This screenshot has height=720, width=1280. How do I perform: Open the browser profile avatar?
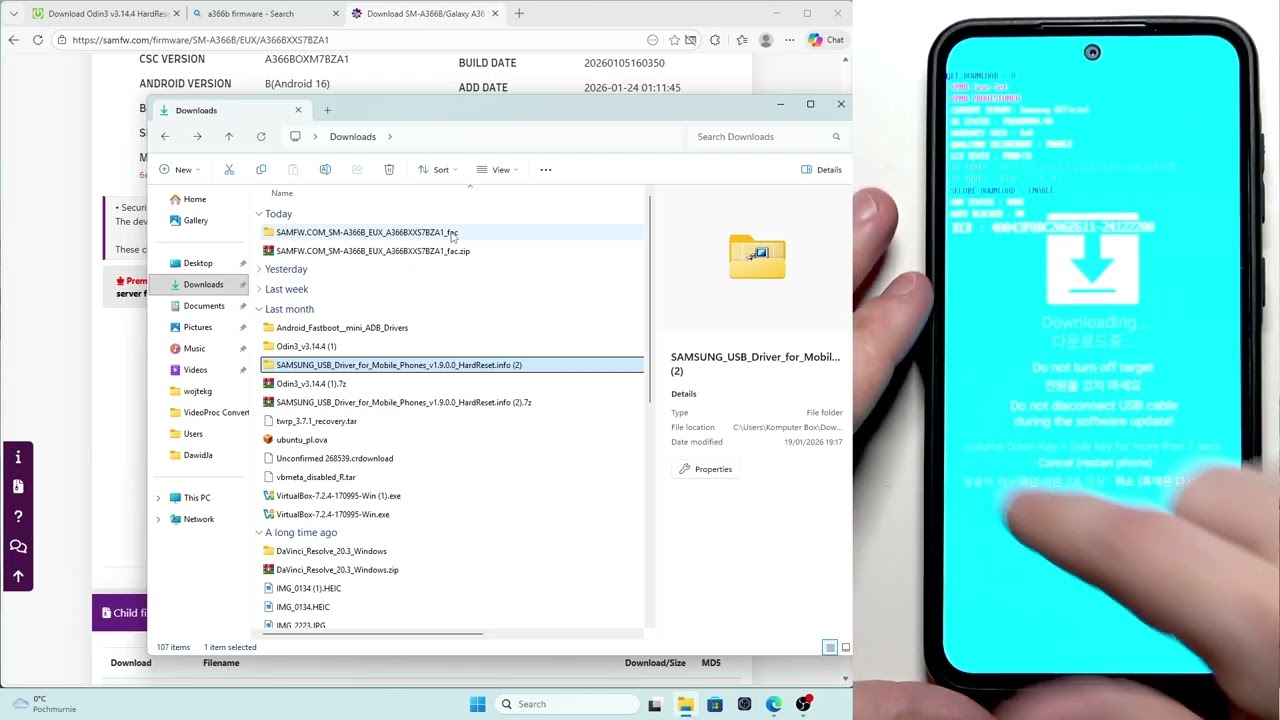pos(766,40)
